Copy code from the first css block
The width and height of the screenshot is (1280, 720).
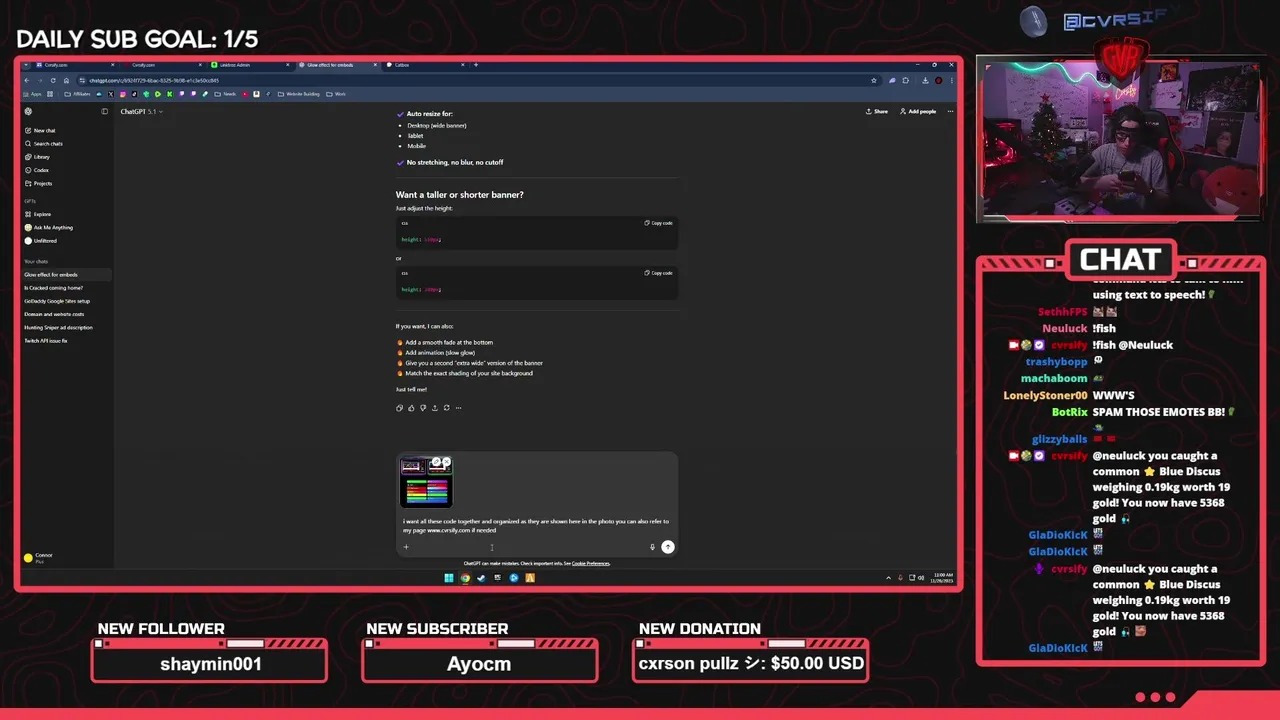(659, 223)
